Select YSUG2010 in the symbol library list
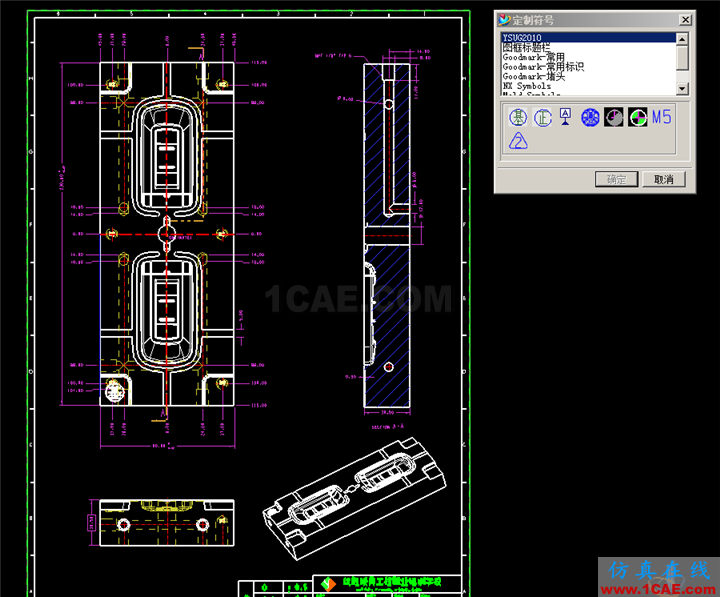720x597 pixels. 588,38
